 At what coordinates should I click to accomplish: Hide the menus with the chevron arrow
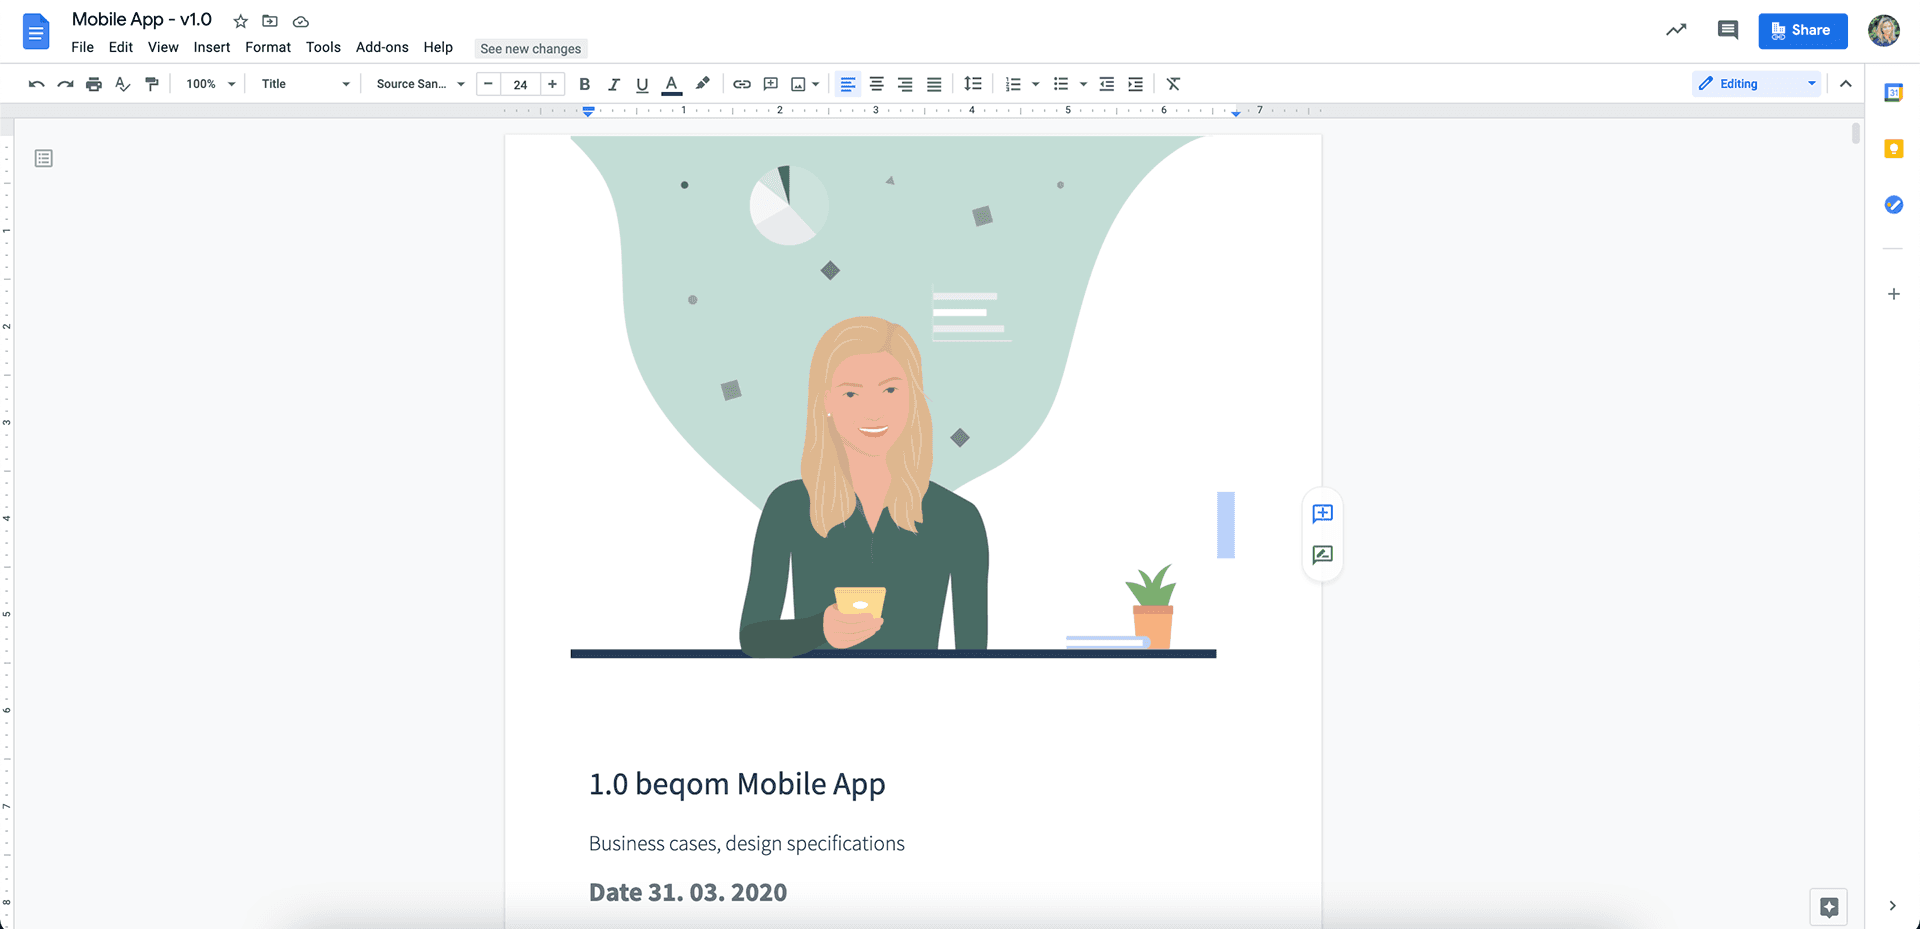(1846, 84)
